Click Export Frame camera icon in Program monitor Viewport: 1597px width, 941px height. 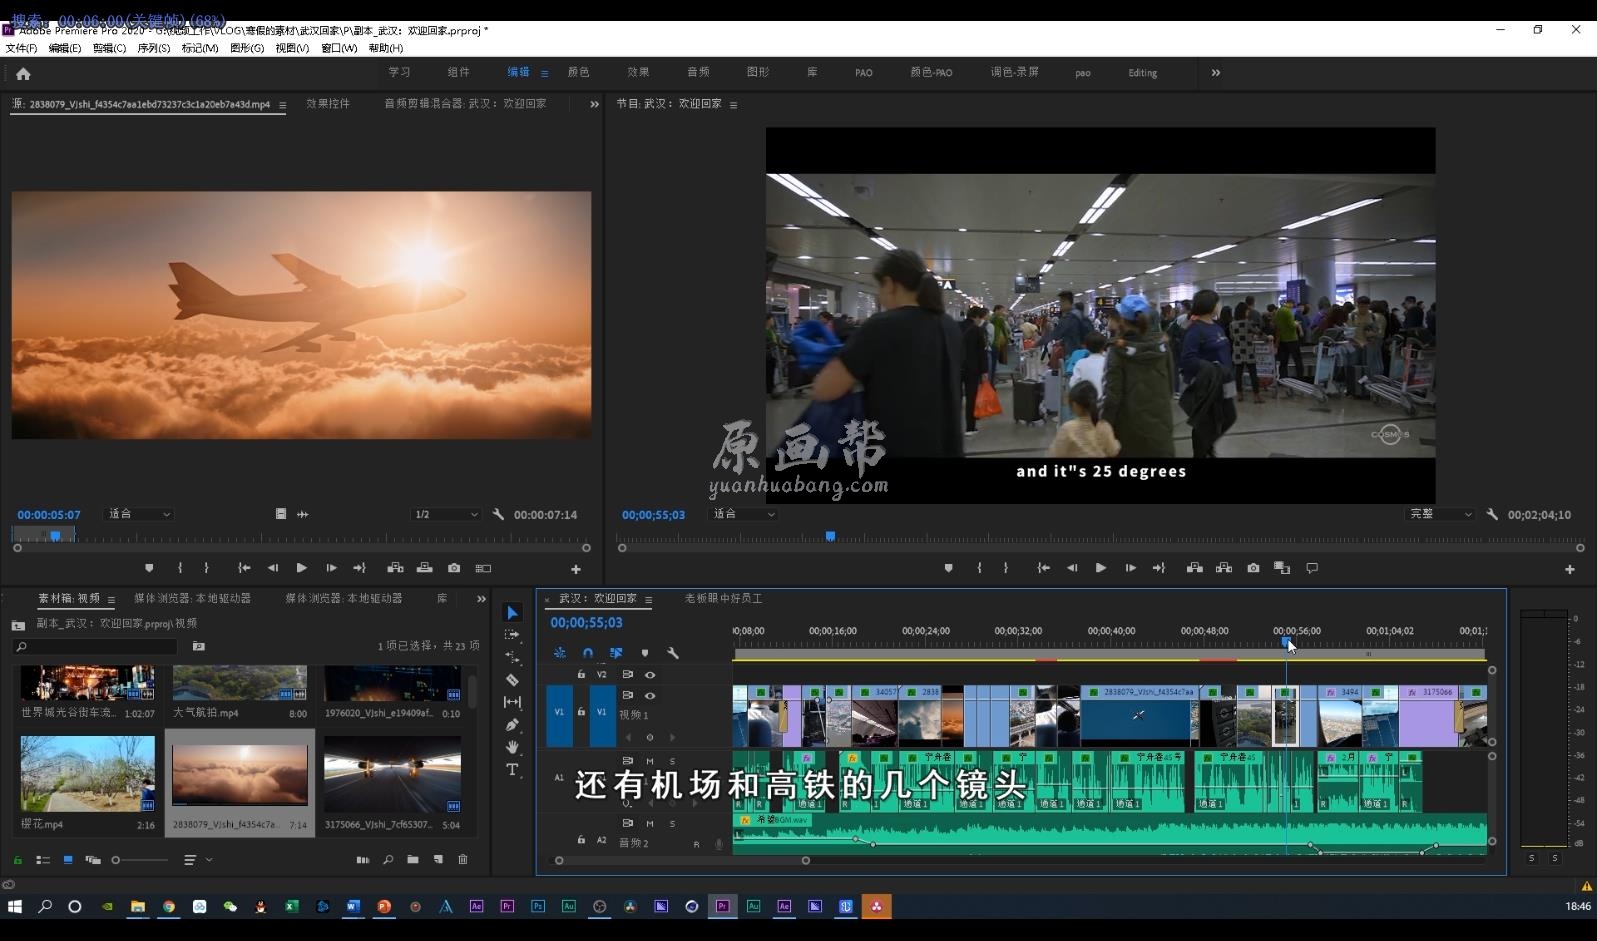[1253, 568]
